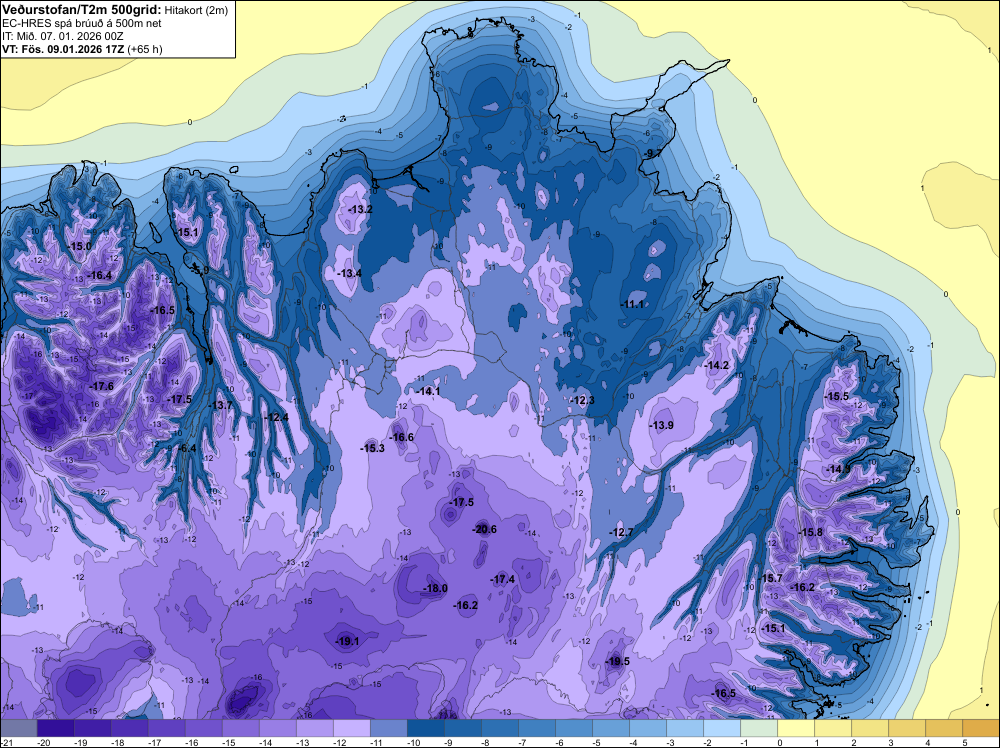The image size is (1000, 748).
Task: Click the -15.7 temperature label
Action: point(771,578)
